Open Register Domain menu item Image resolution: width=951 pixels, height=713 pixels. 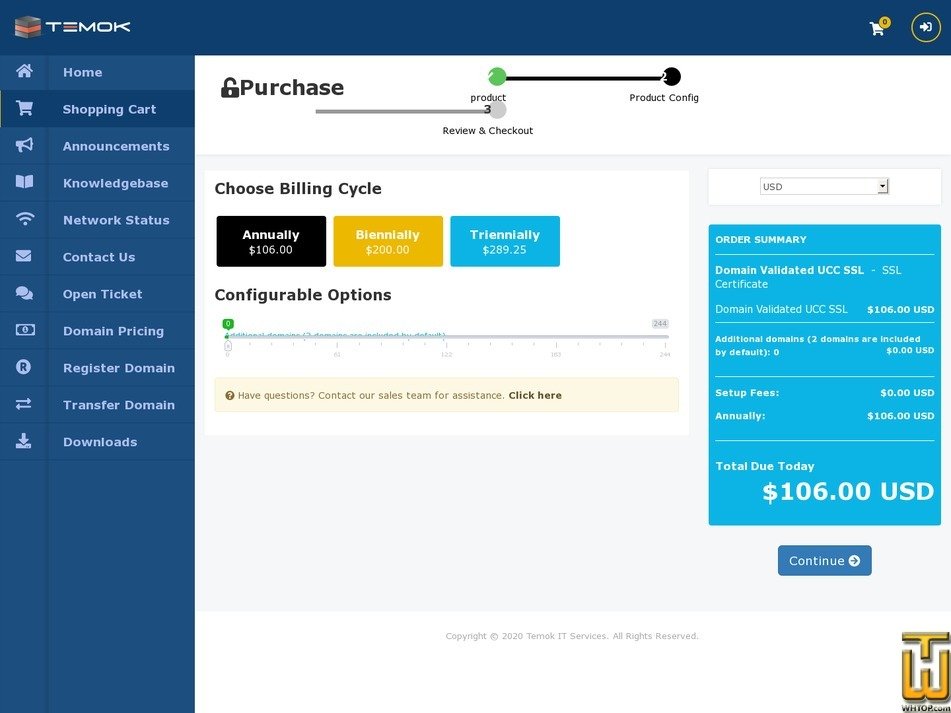coord(118,368)
